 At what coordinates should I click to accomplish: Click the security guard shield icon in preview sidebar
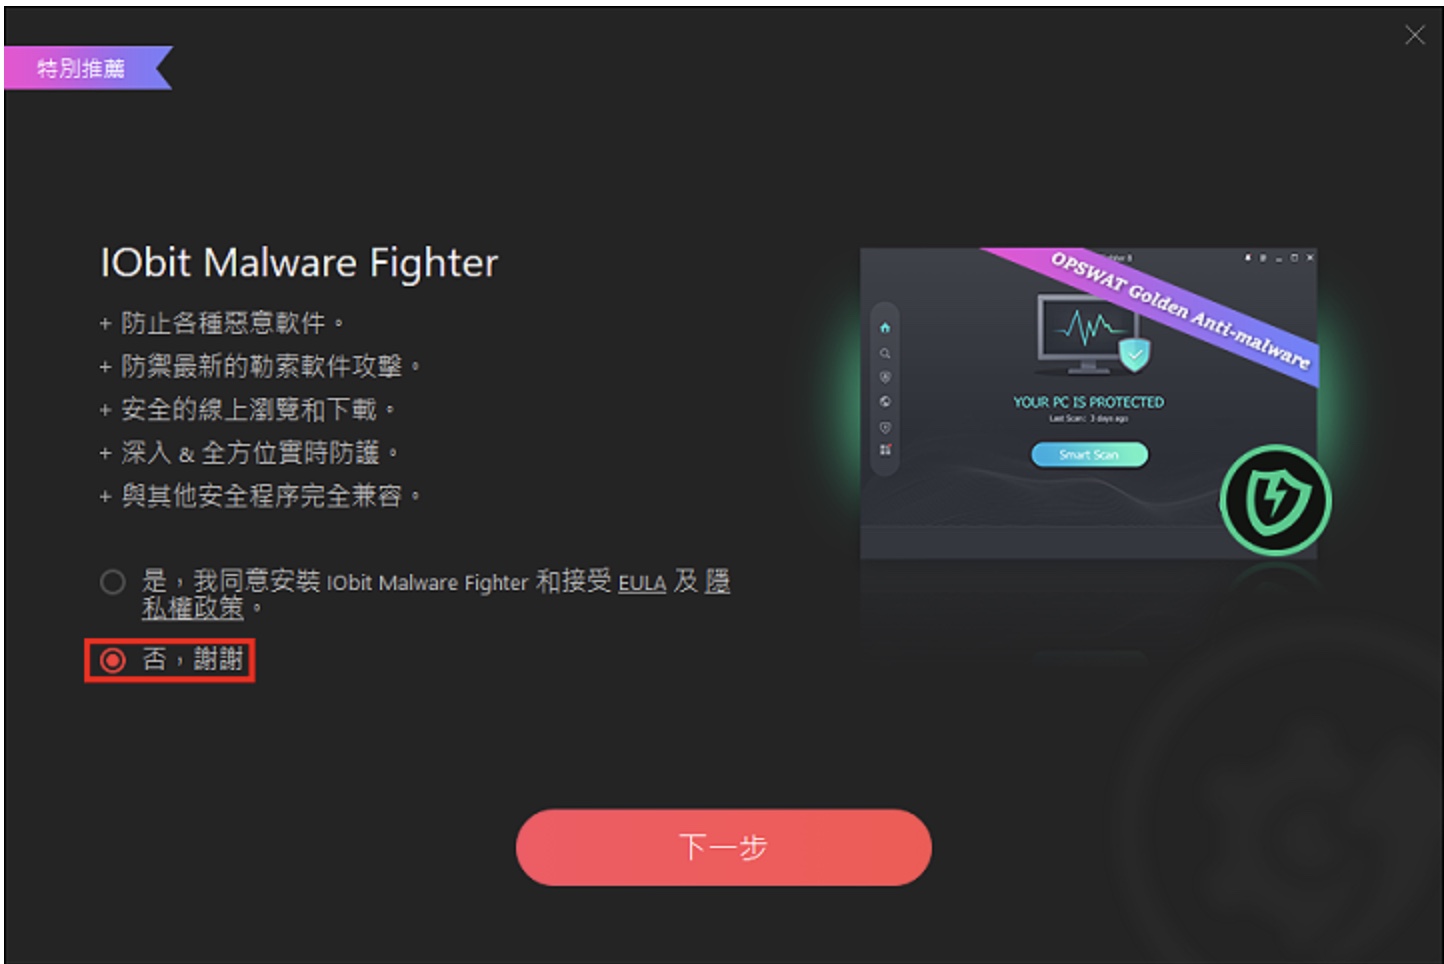coord(885,377)
